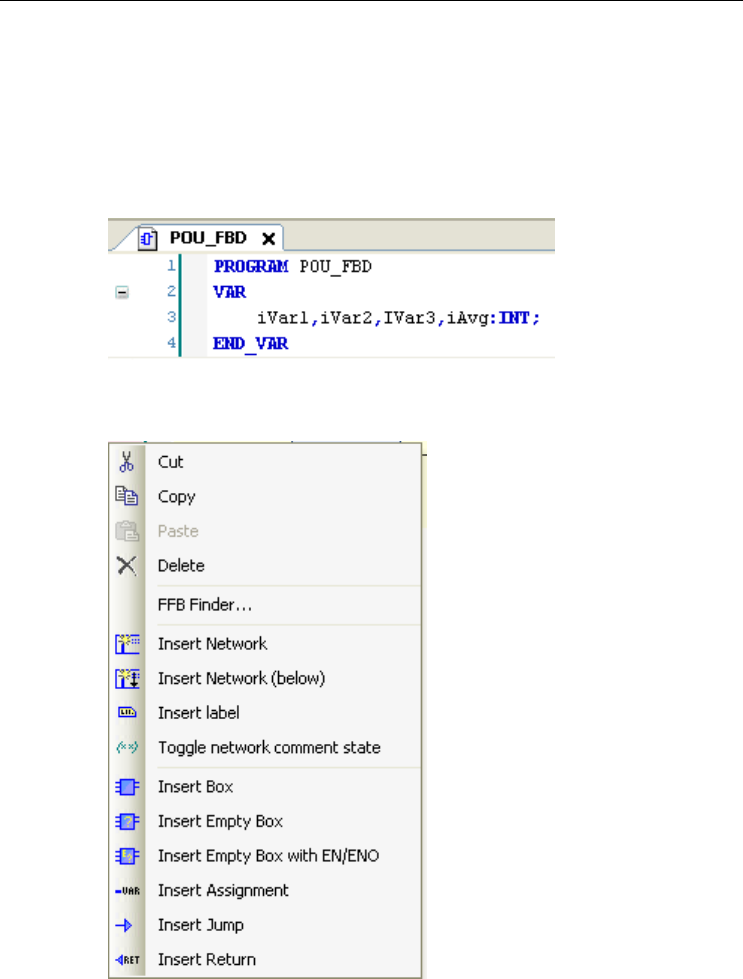Screen dimensions: 743x979
Task: Click the VAR Insert Assignment icon
Action: [127, 891]
